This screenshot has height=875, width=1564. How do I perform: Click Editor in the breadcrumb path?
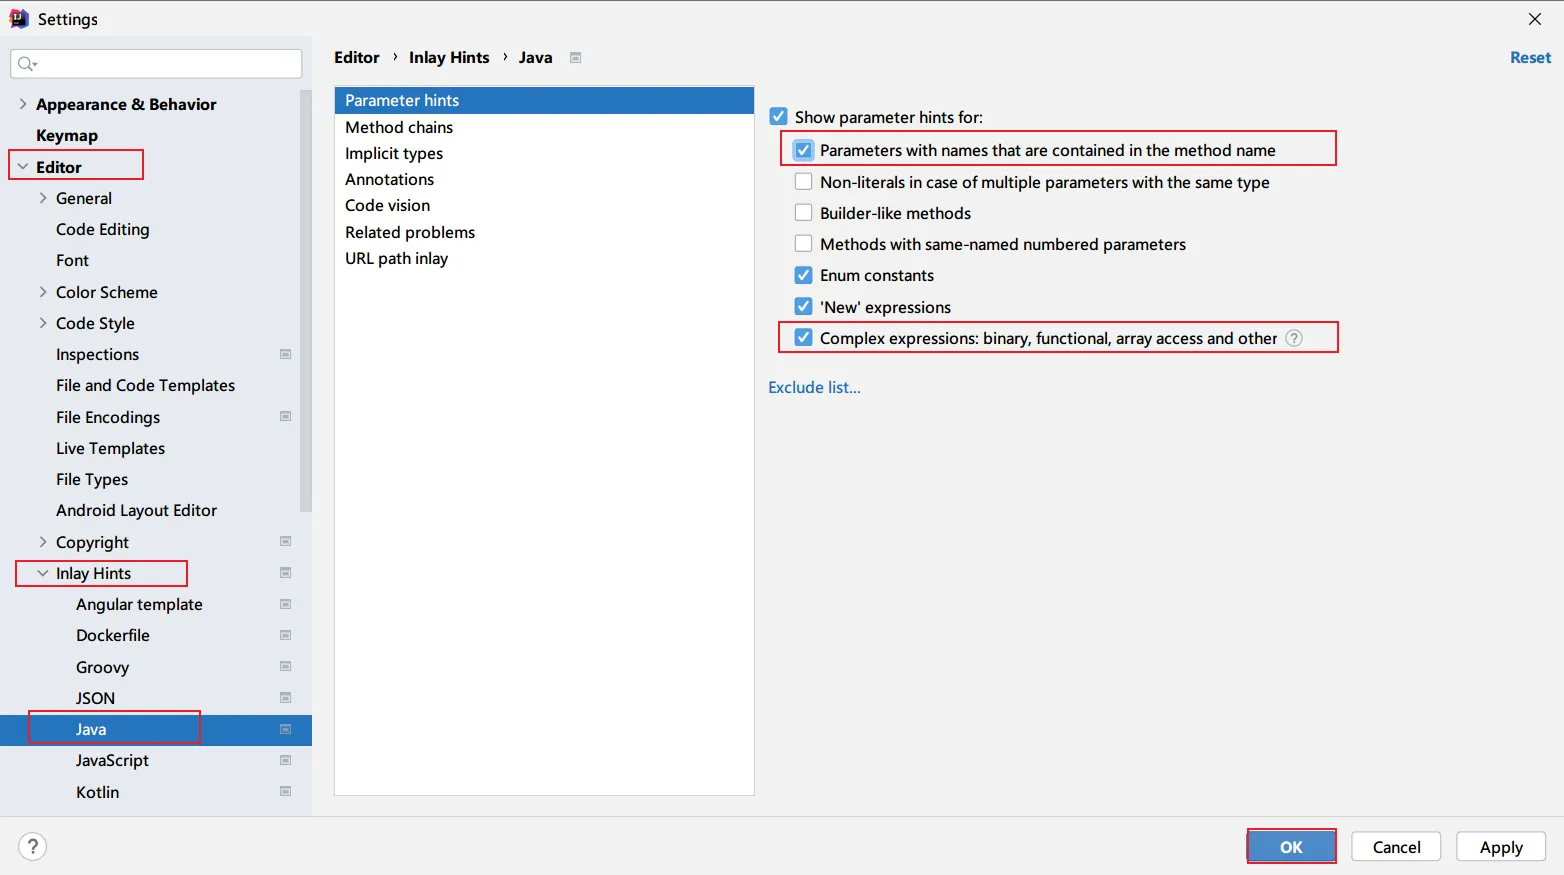coord(357,58)
